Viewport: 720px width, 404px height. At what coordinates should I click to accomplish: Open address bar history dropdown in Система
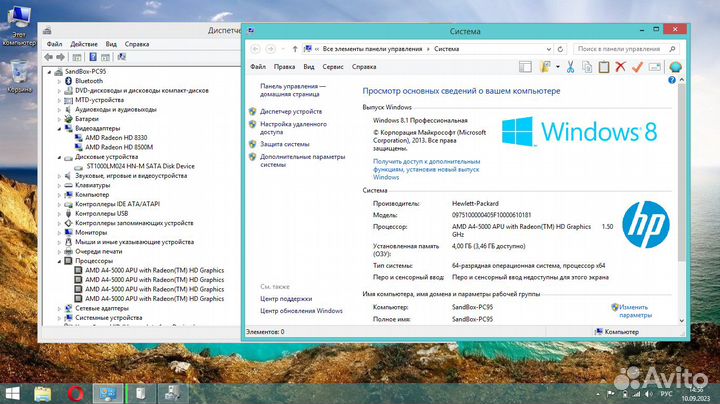point(549,49)
